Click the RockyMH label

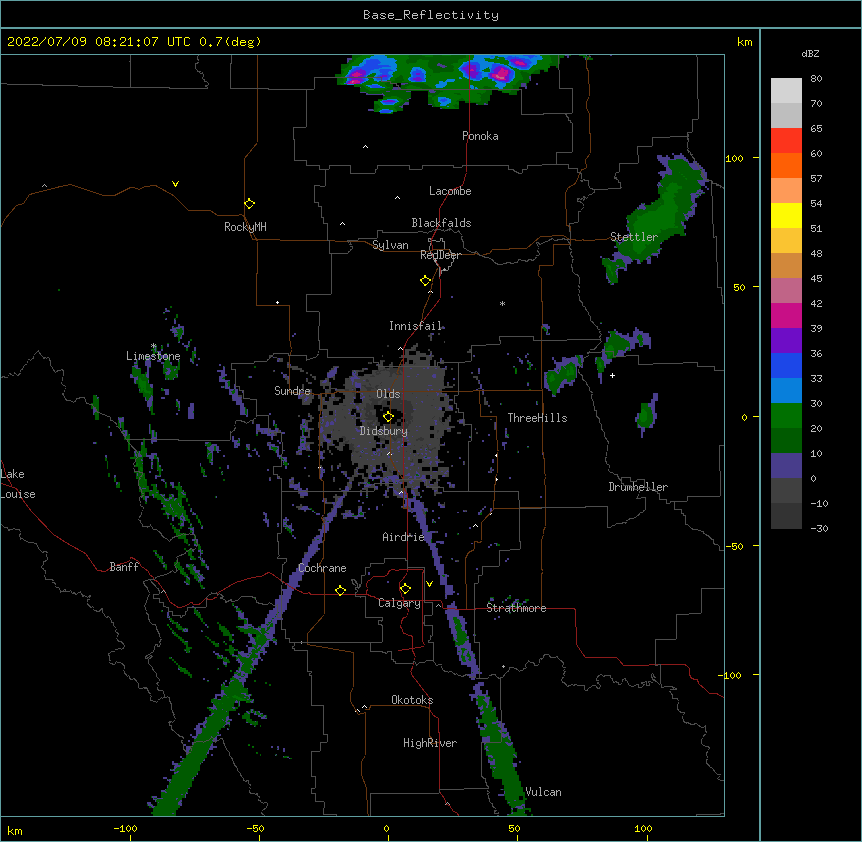[245, 227]
